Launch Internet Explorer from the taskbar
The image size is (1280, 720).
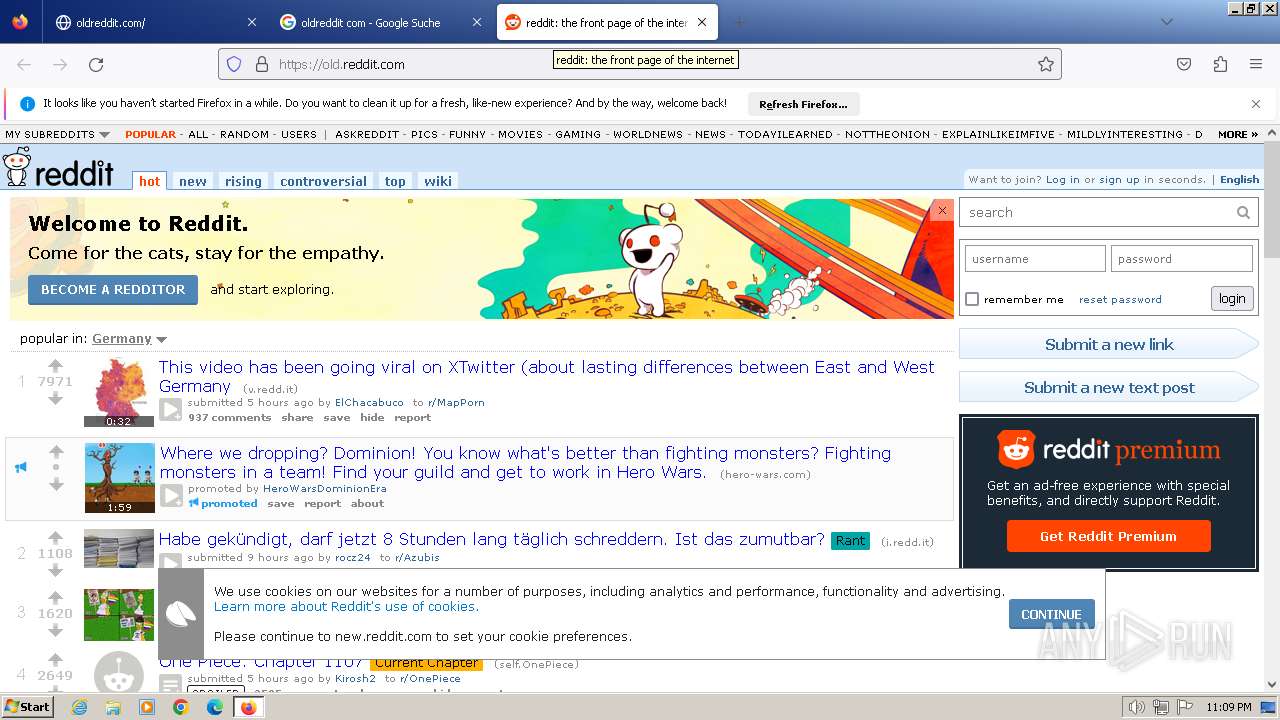point(79,707)
